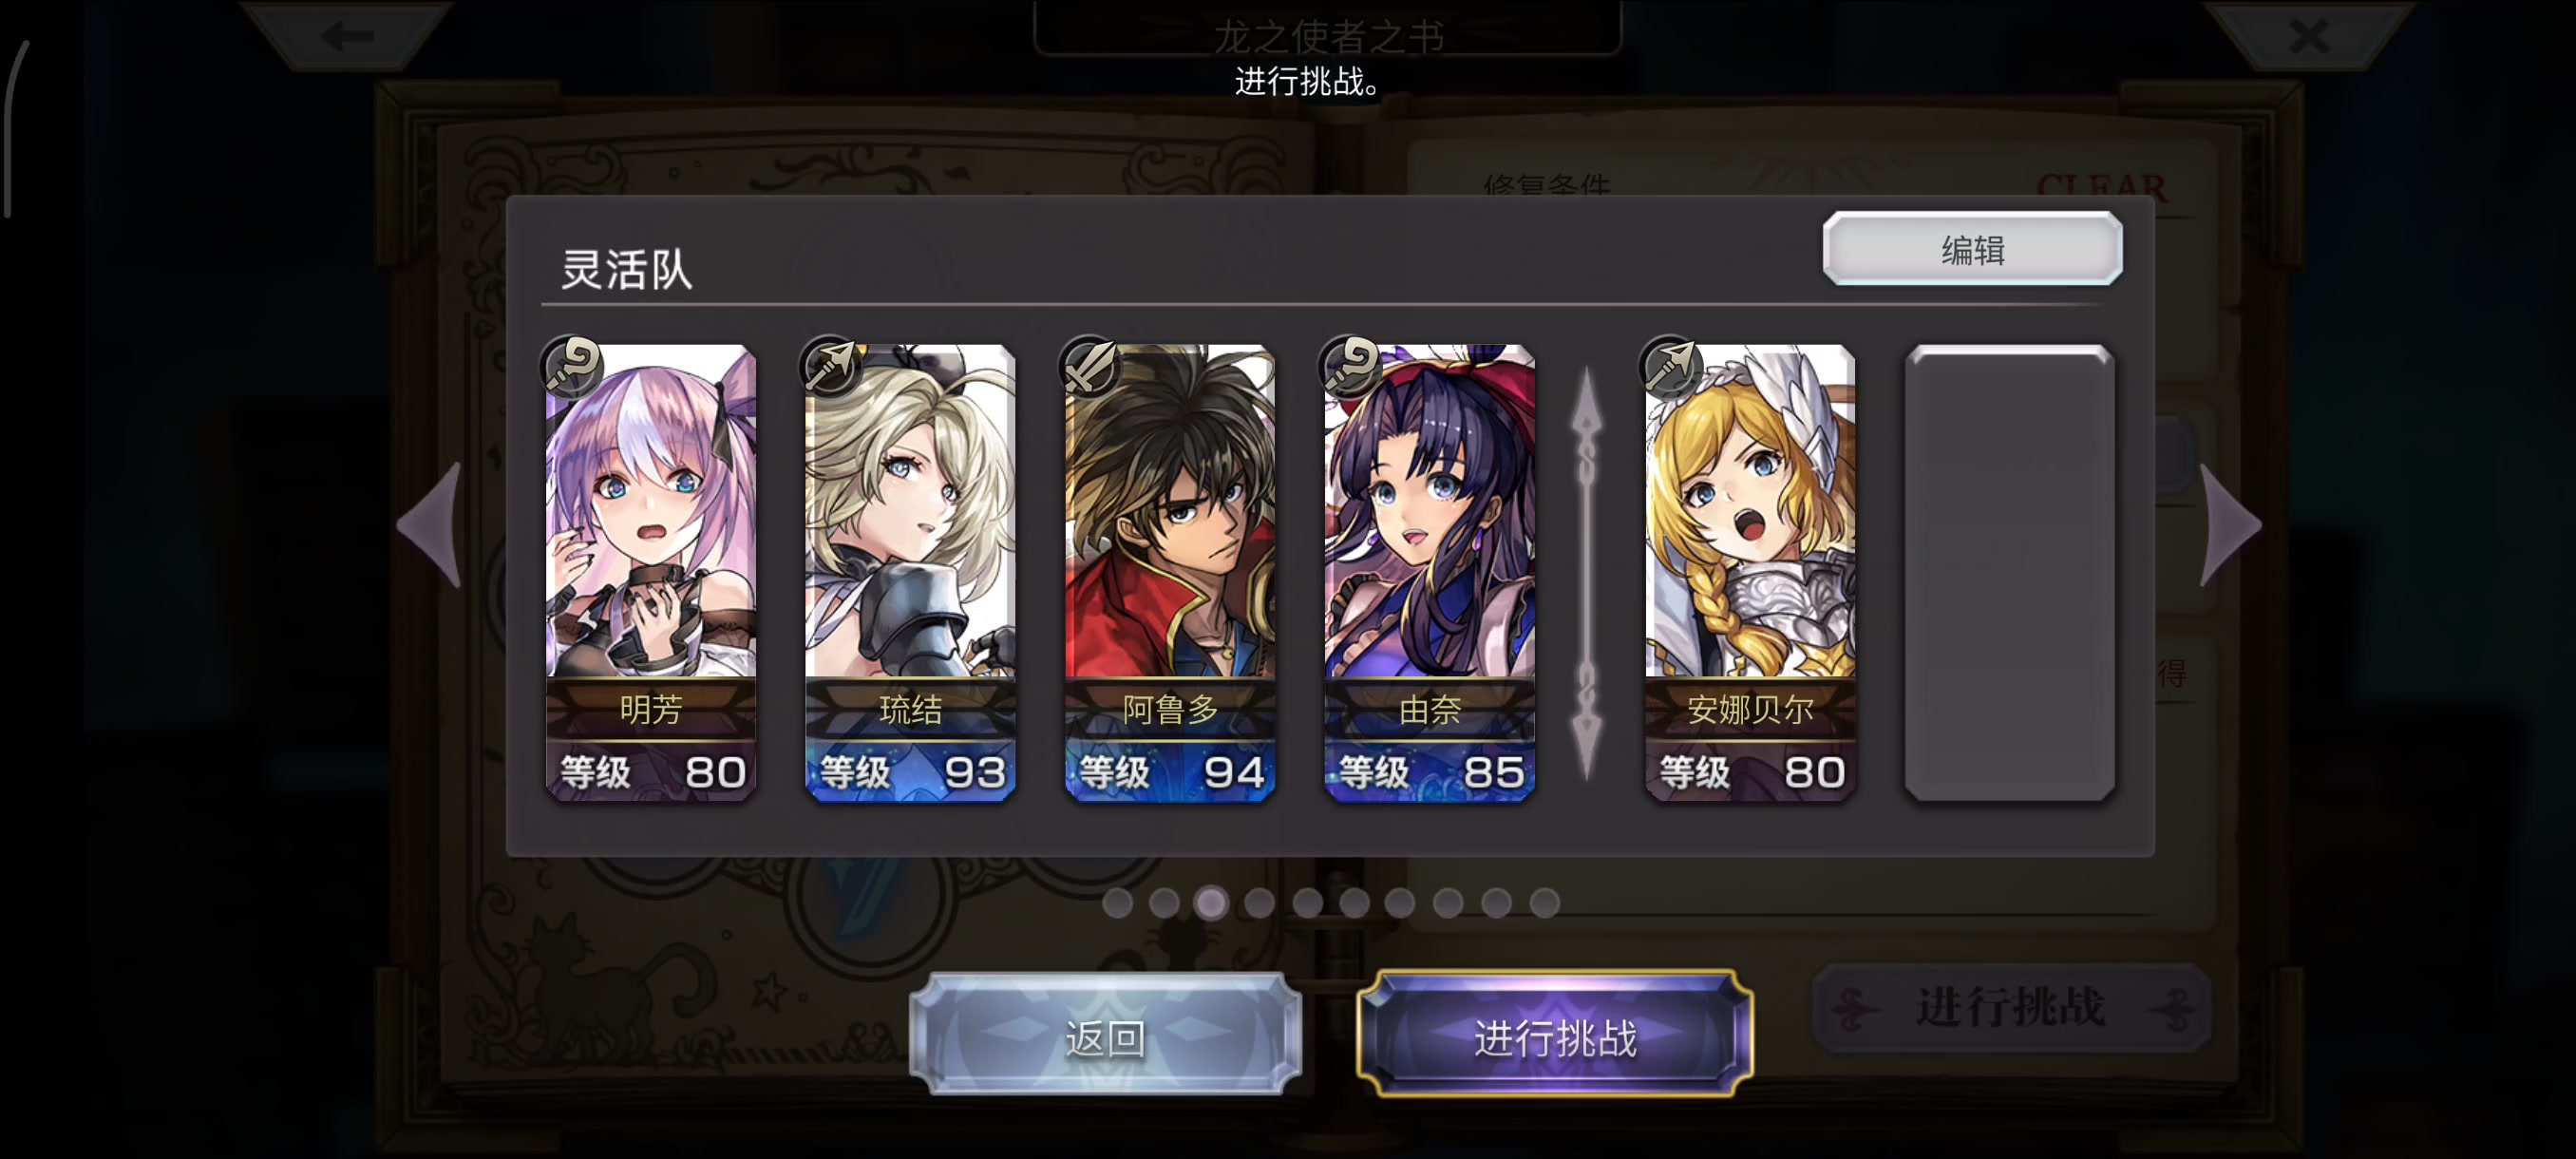Click the sword weapon icon on 阿鲁多's card
Screen dimensions: 2576x1159
pyautogui.click(x=1091, y=366)
